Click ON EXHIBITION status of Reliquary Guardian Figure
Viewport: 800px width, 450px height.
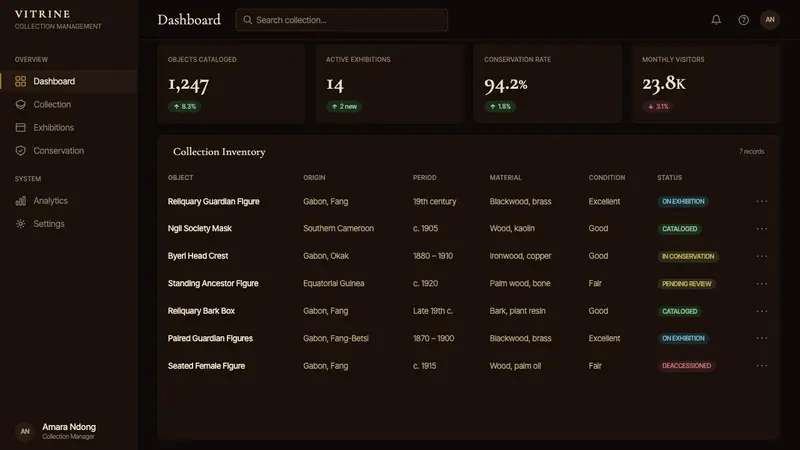click(683, 202)
